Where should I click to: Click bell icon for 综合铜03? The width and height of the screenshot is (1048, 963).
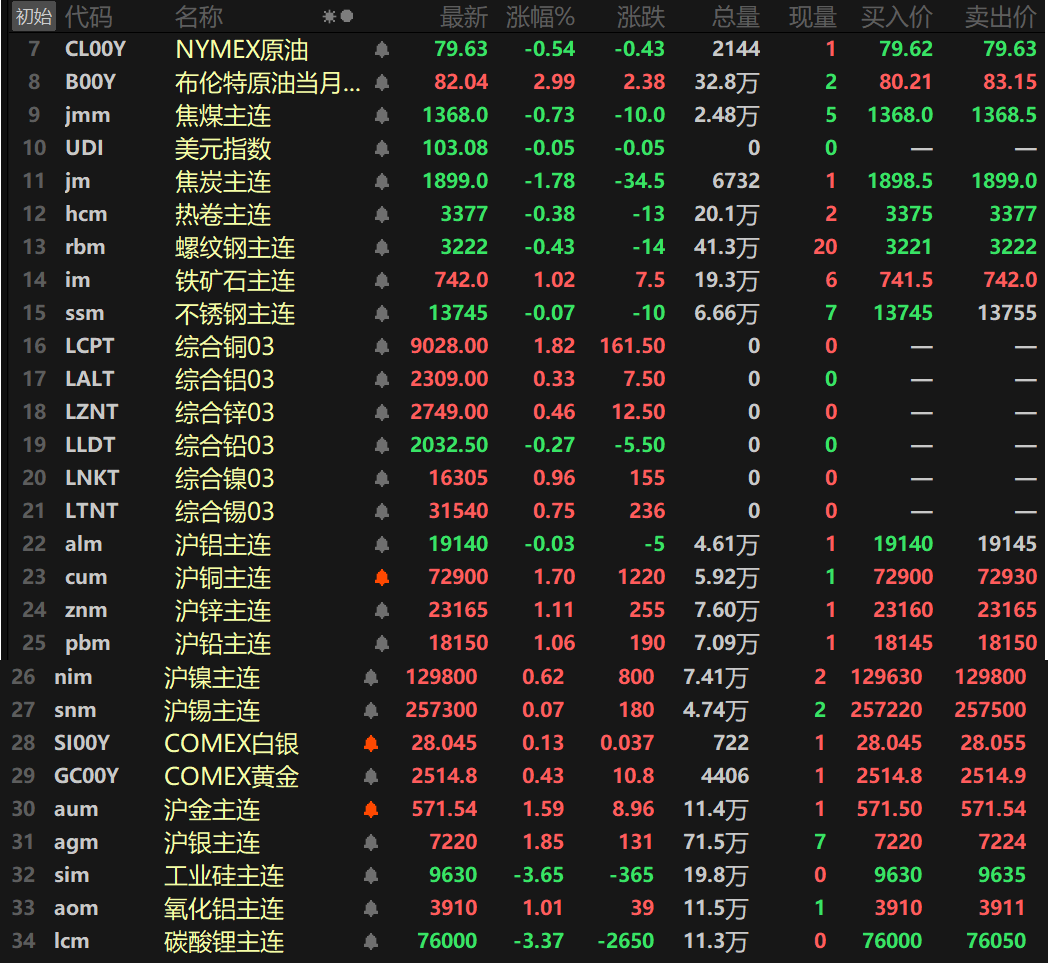382,346
